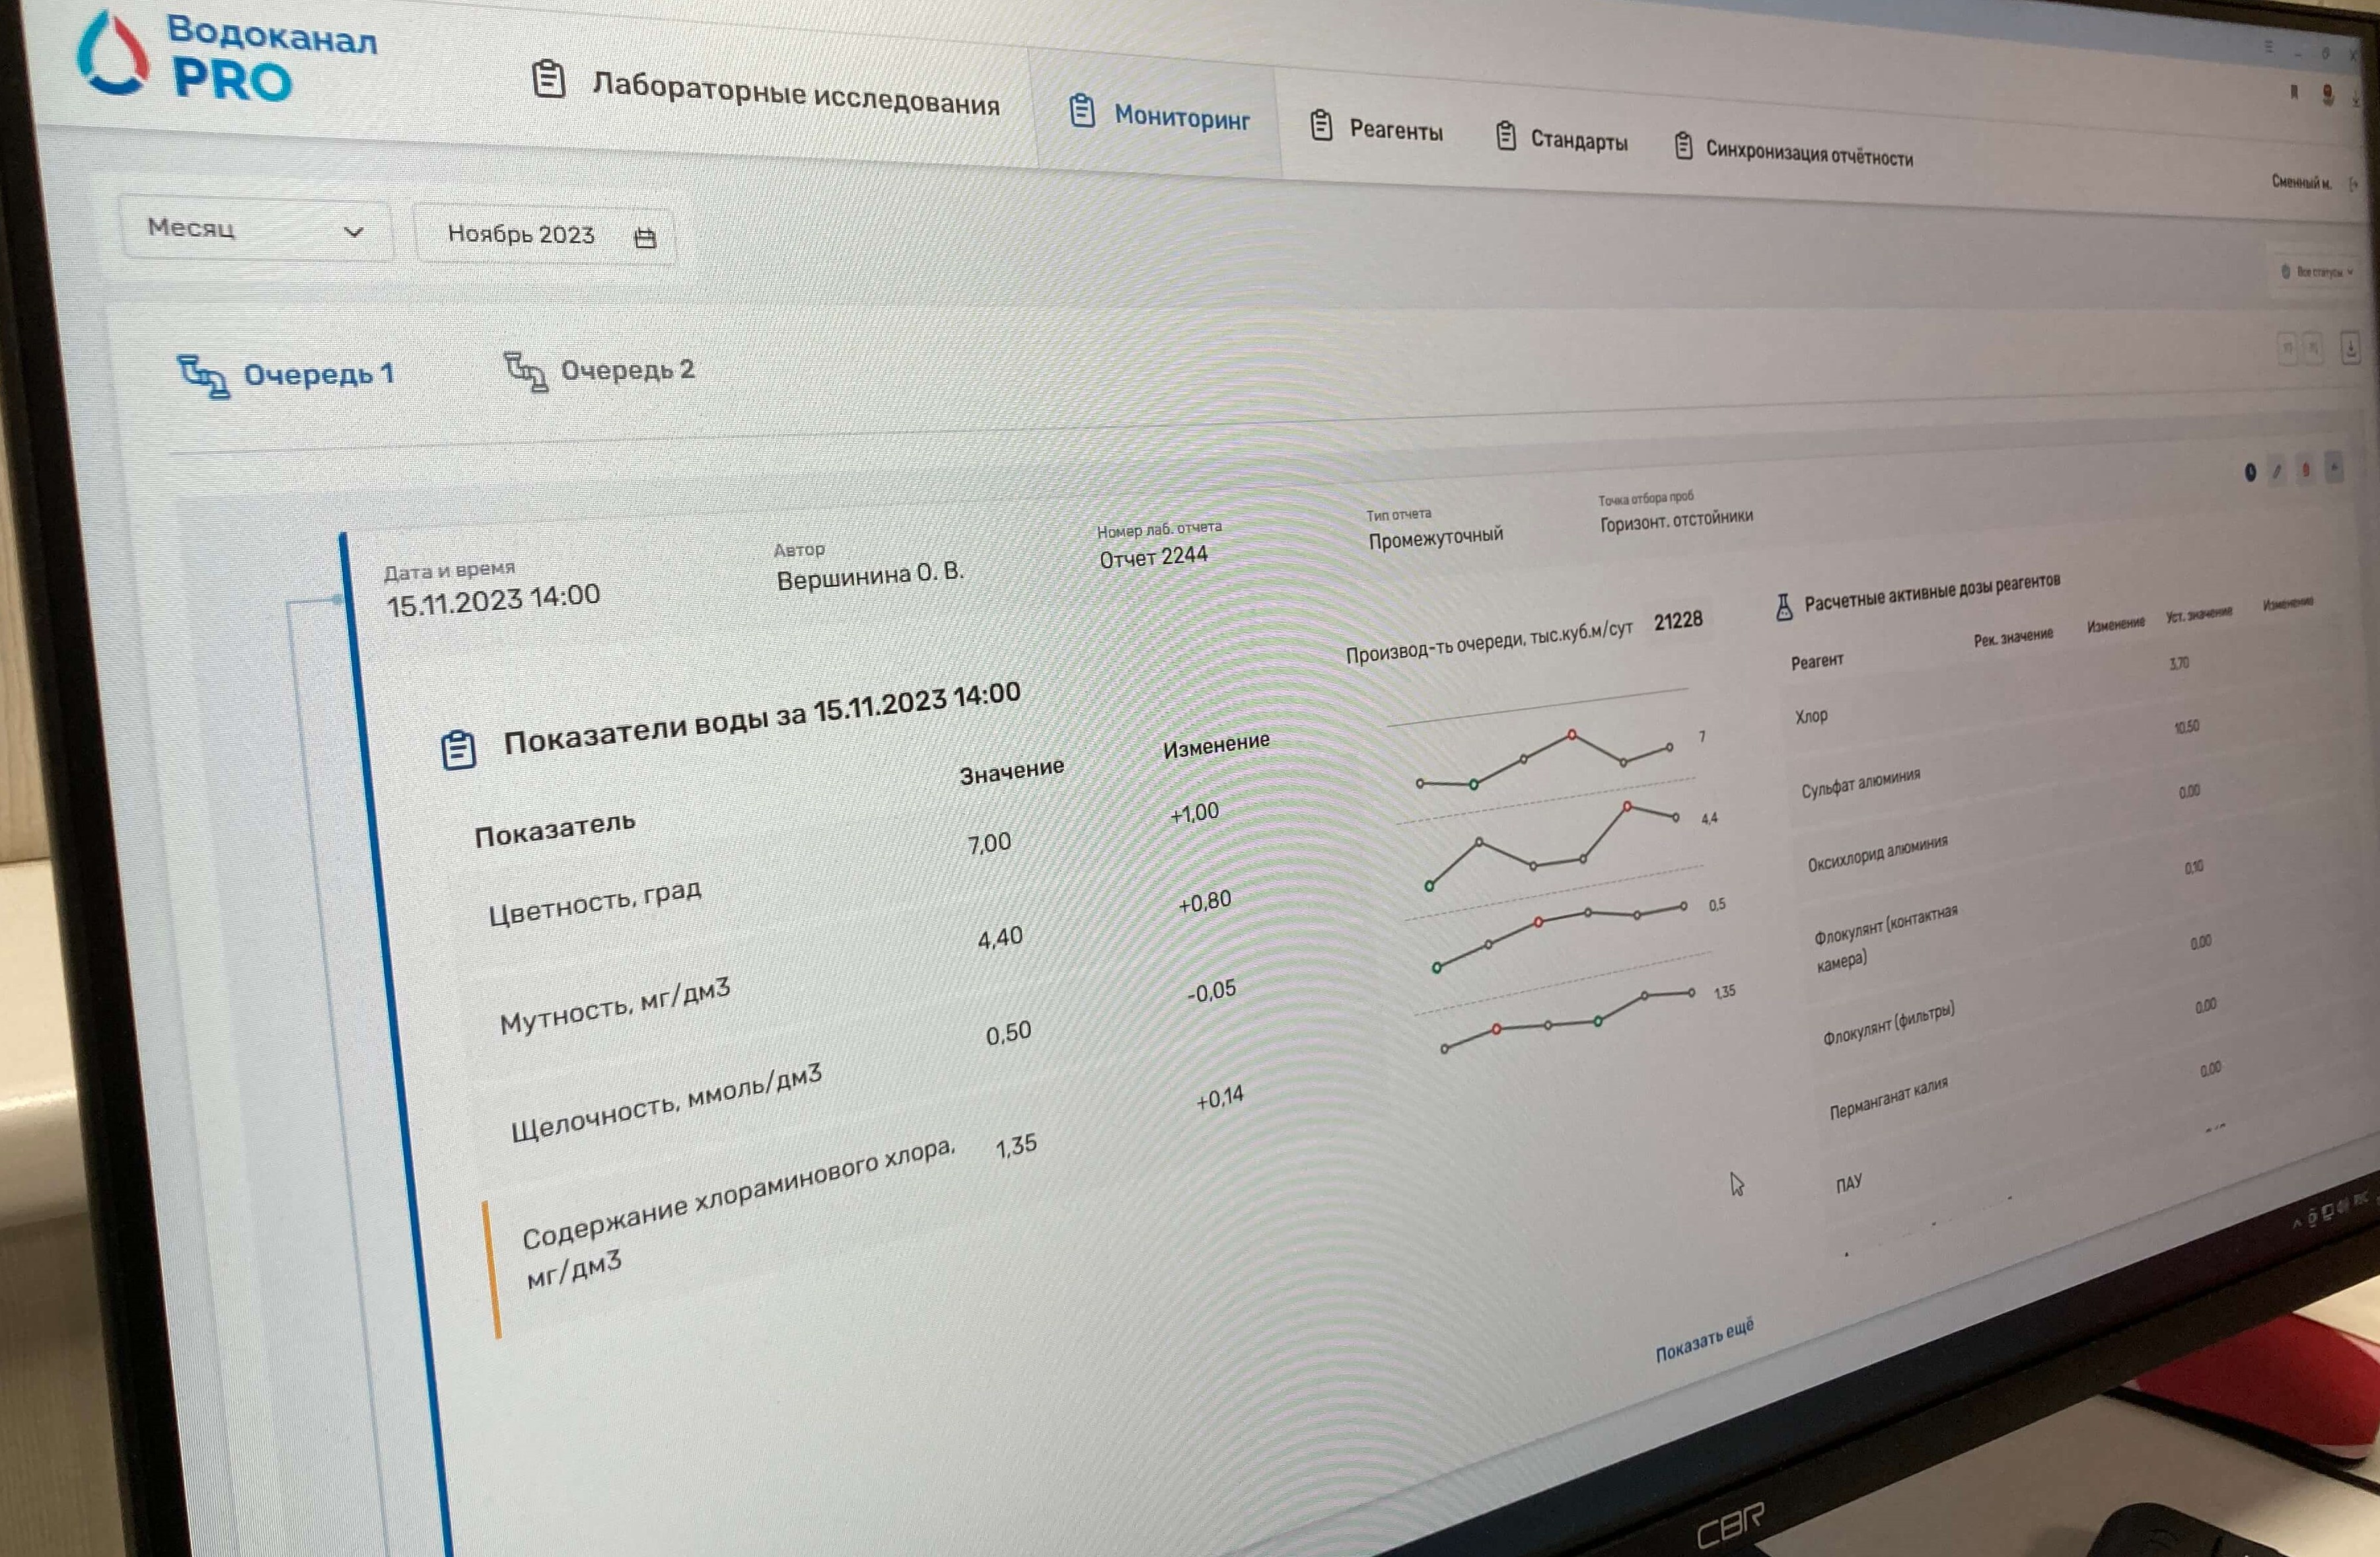Click the clipboard icon next to Стандарты
This screenshot has height=1557, width=2380.
click(x=1506, y=135)
